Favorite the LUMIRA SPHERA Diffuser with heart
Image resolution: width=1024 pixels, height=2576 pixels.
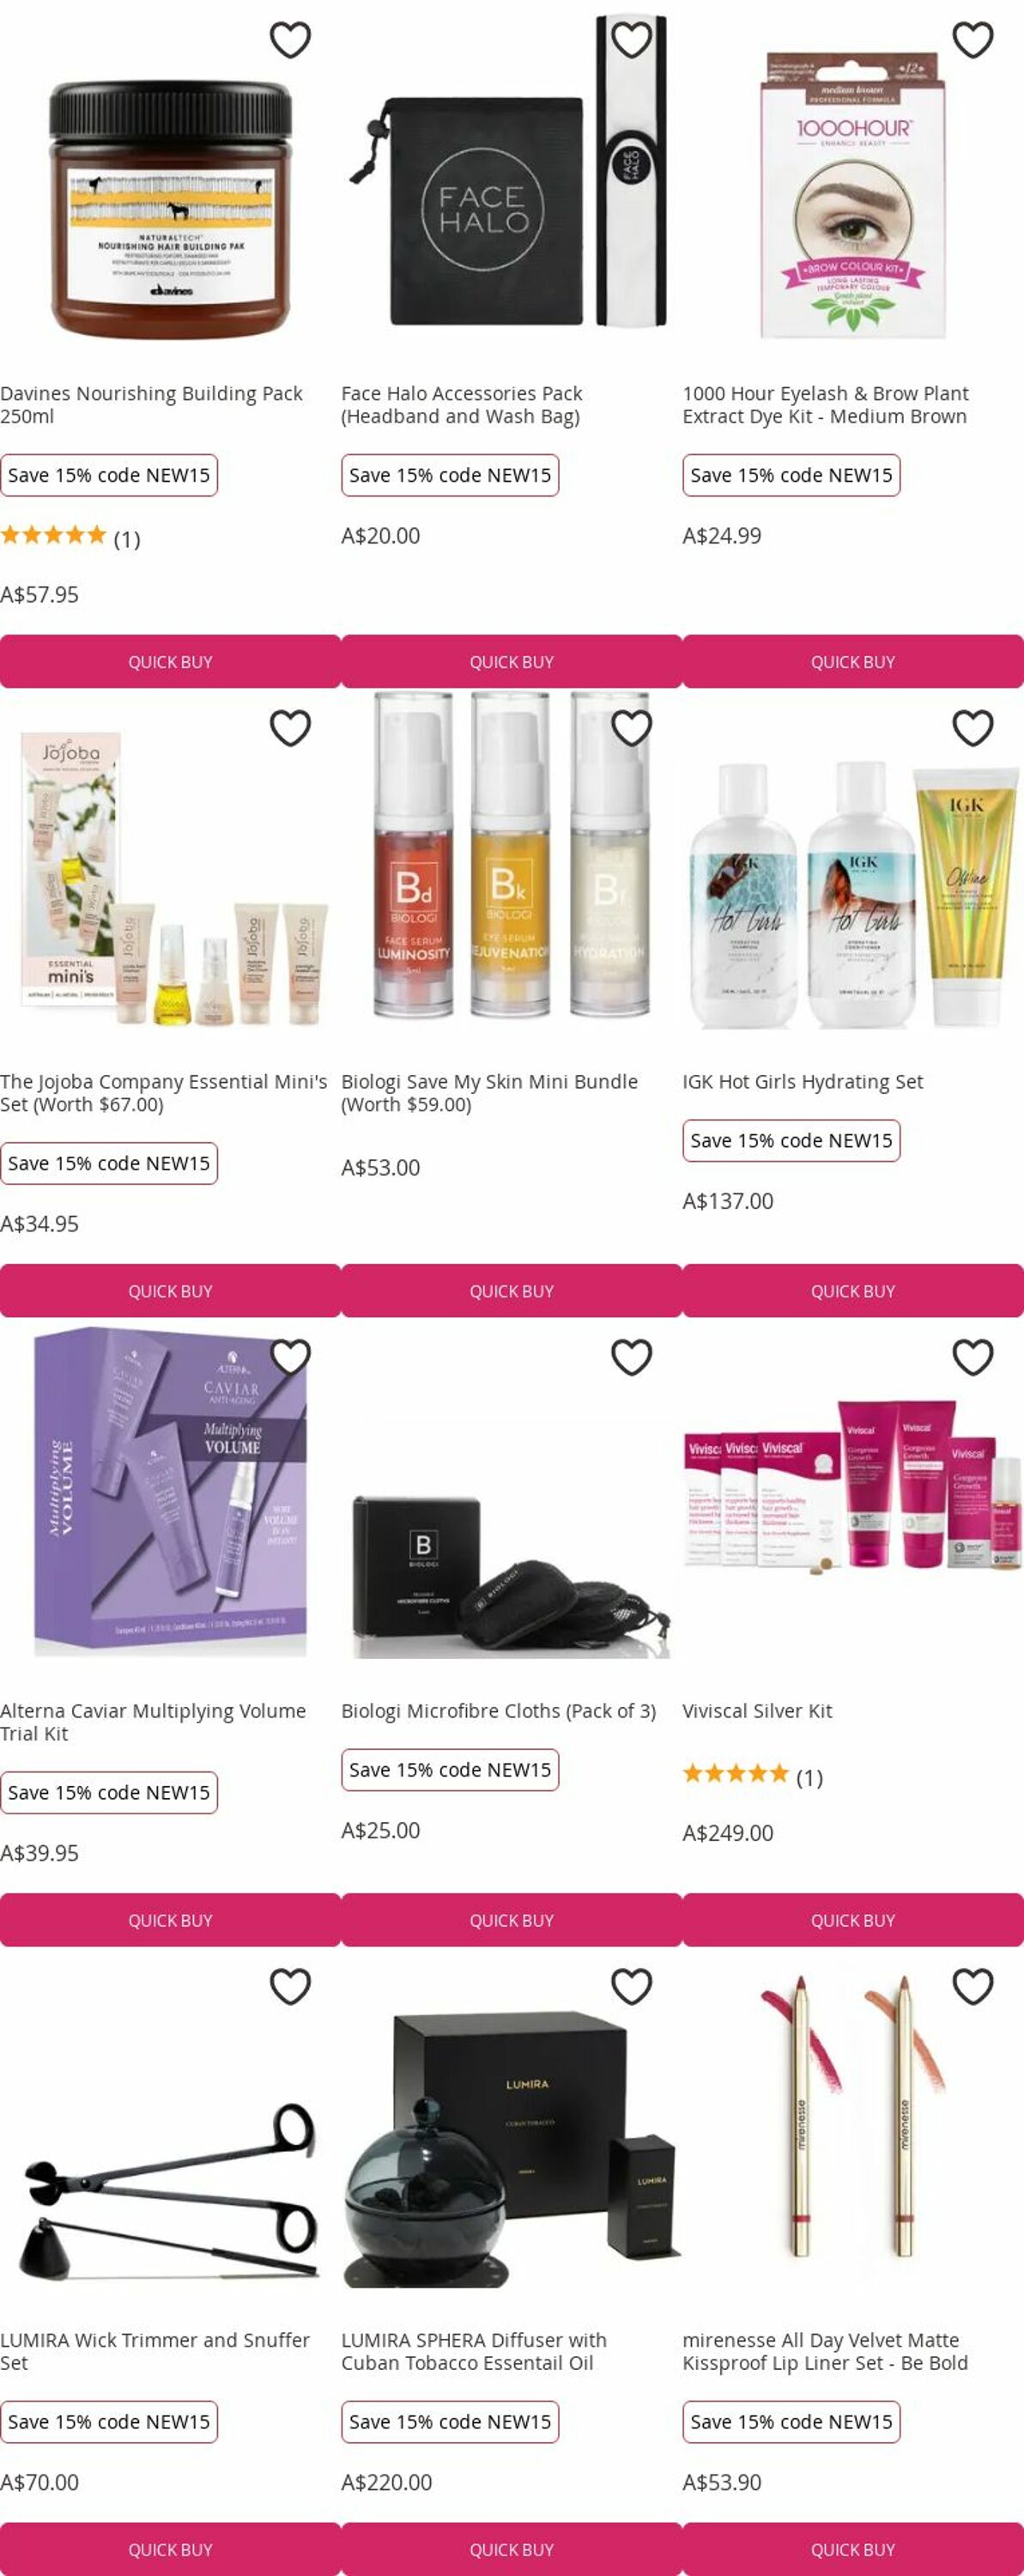pyautogui.click(x=631, y=1986)
